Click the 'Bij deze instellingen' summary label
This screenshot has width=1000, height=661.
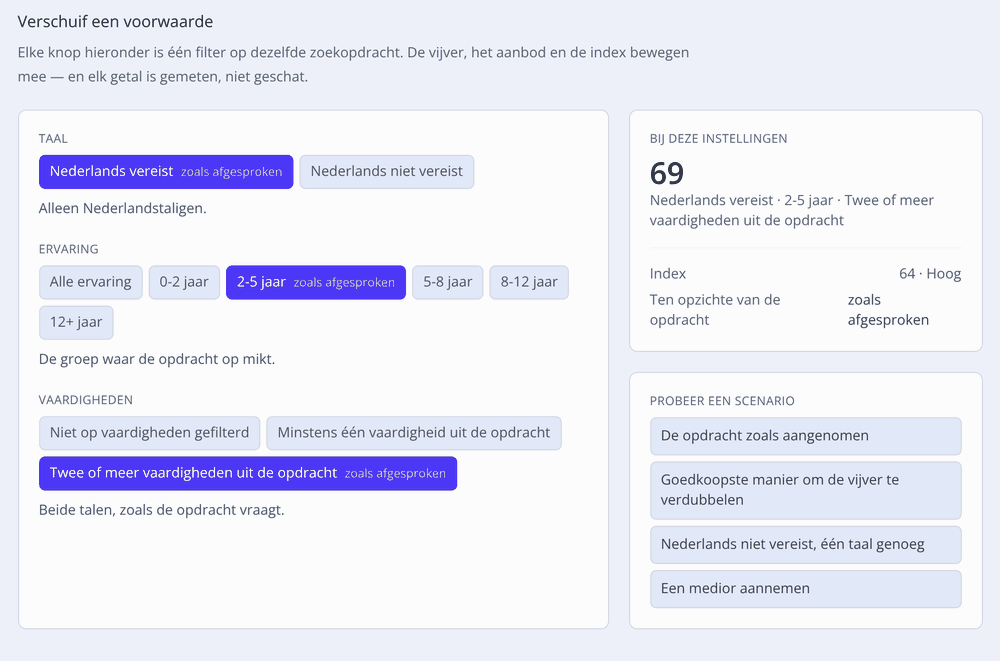pyautogui.click(x=719, y=138)
